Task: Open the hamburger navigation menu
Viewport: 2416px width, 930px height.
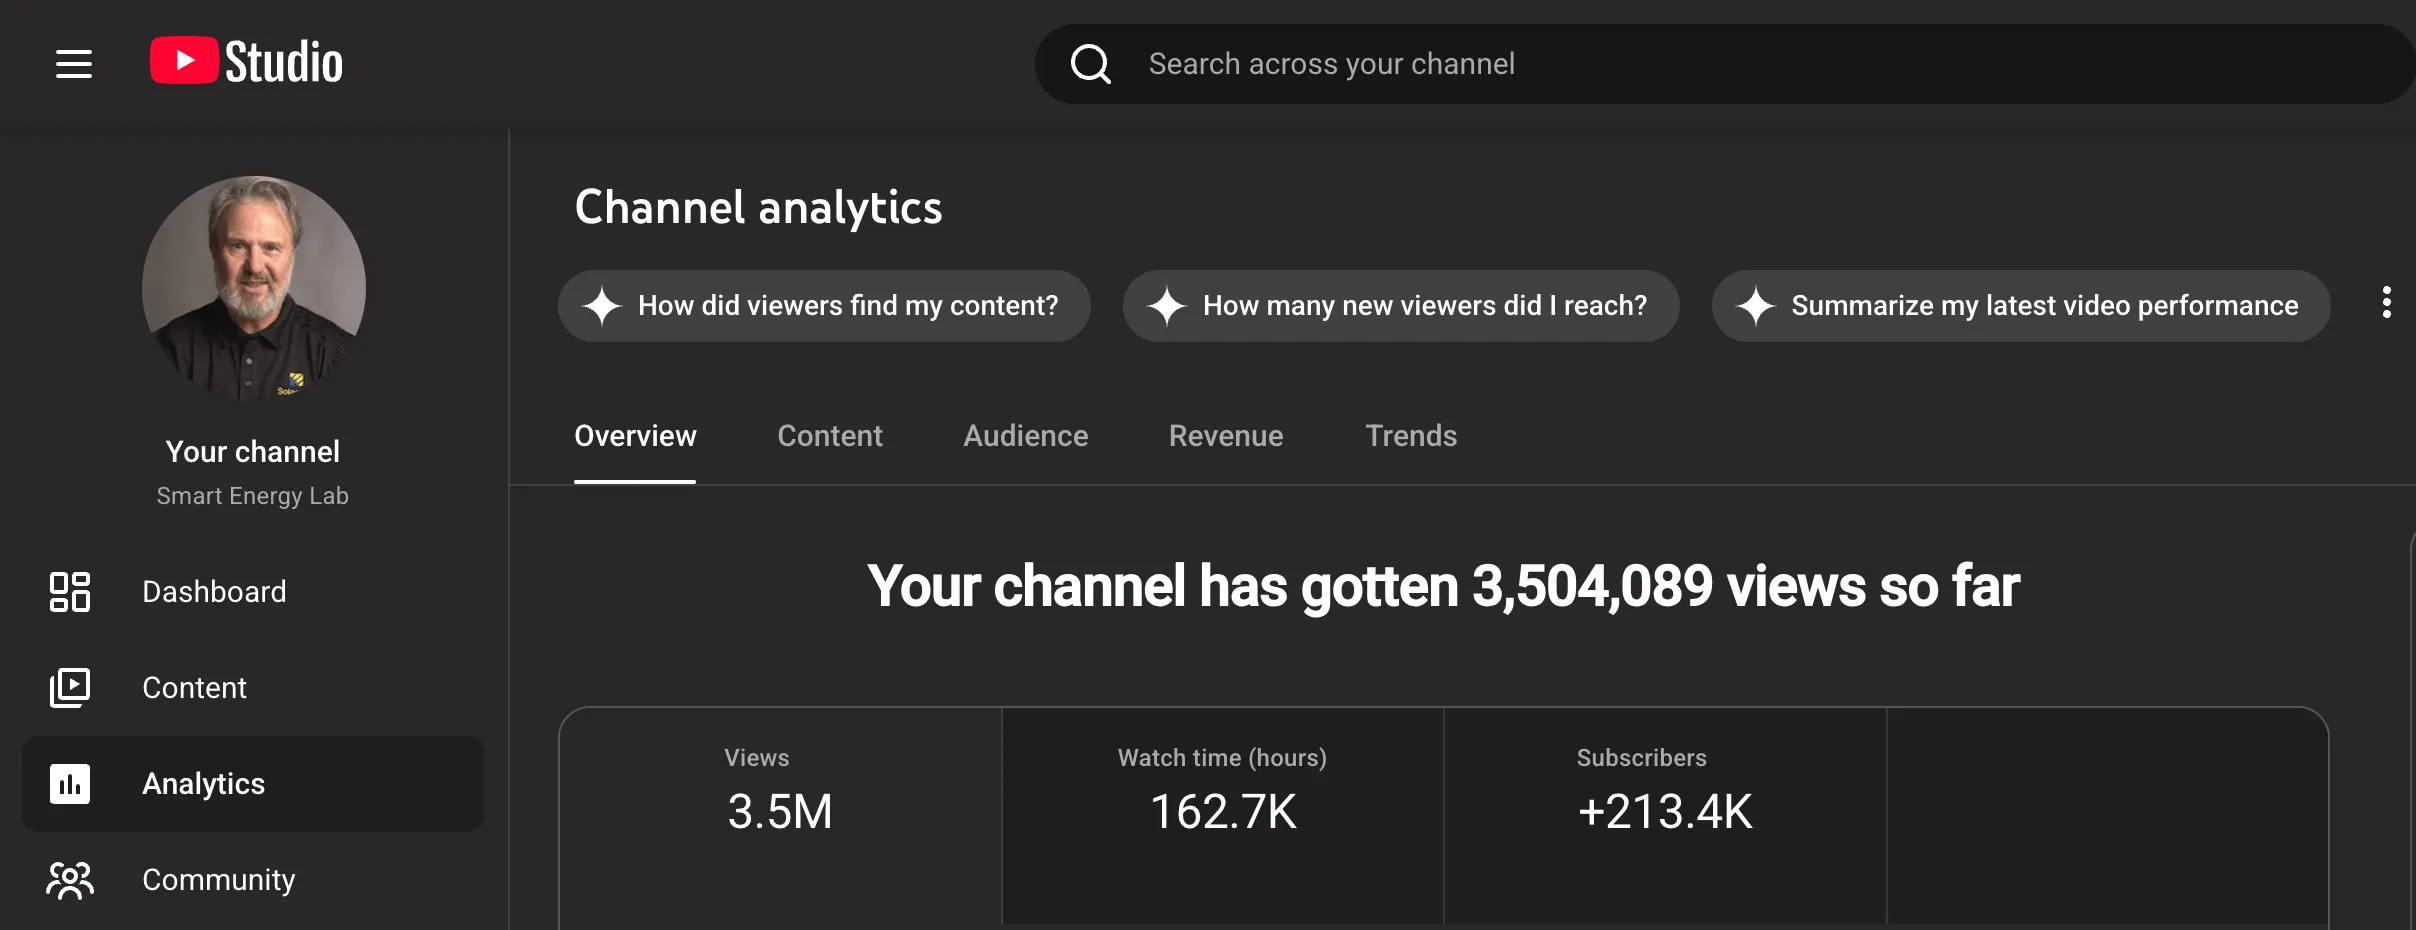Action: pos(74,64)
